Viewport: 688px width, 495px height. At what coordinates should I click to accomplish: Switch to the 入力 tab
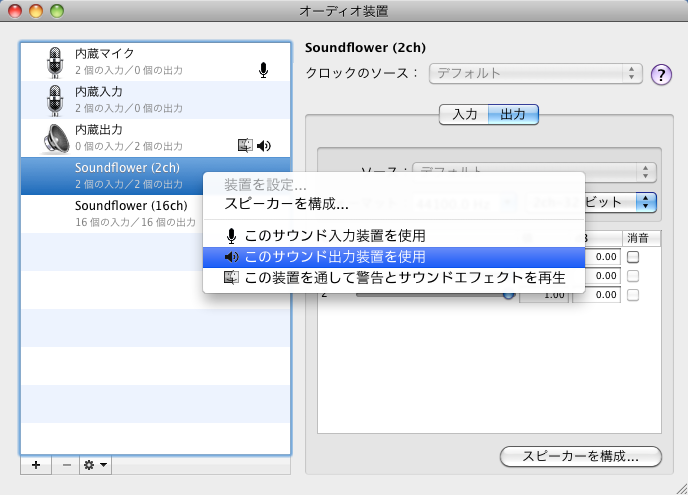[464, 115]
